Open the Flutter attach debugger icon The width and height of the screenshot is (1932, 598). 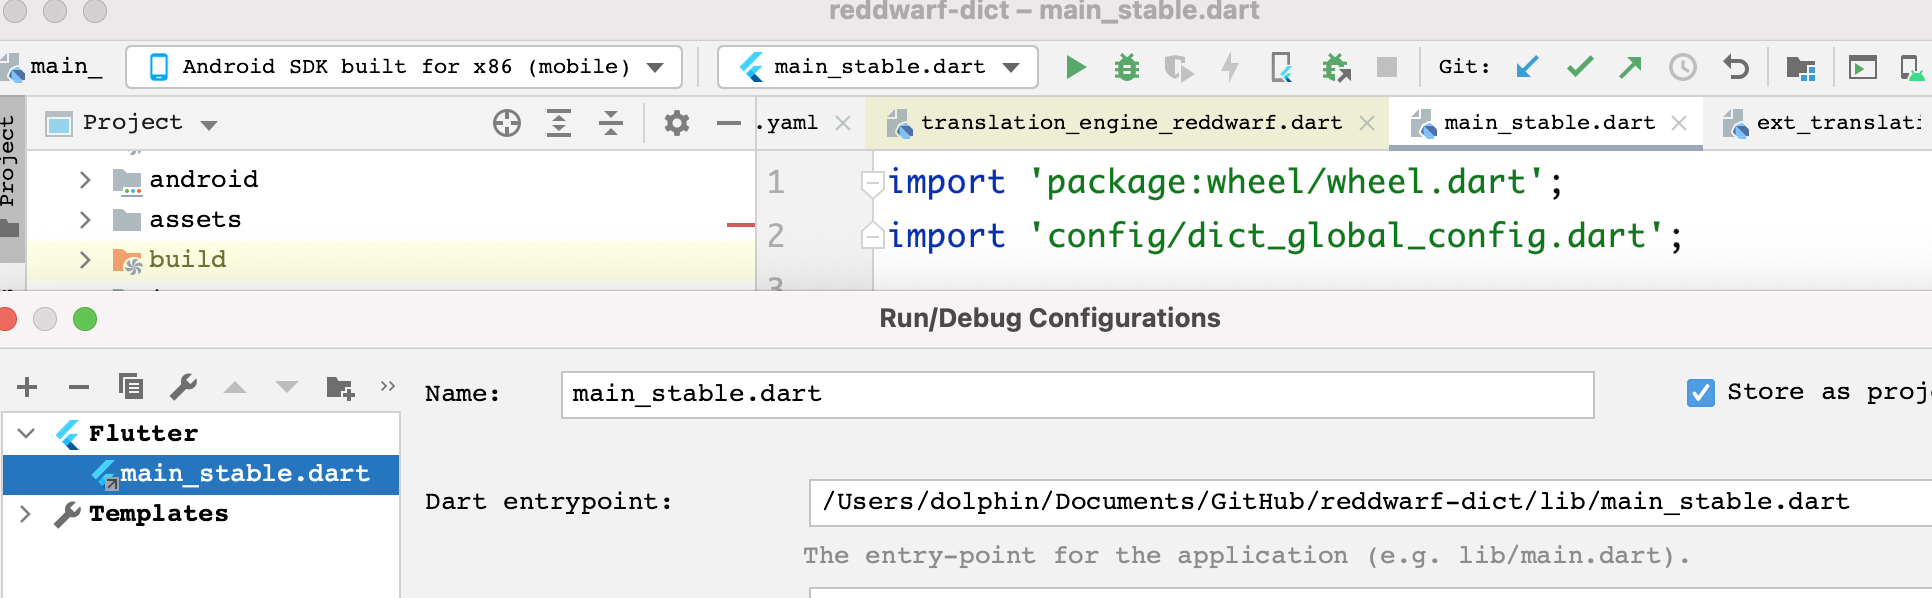point(1282,67)
